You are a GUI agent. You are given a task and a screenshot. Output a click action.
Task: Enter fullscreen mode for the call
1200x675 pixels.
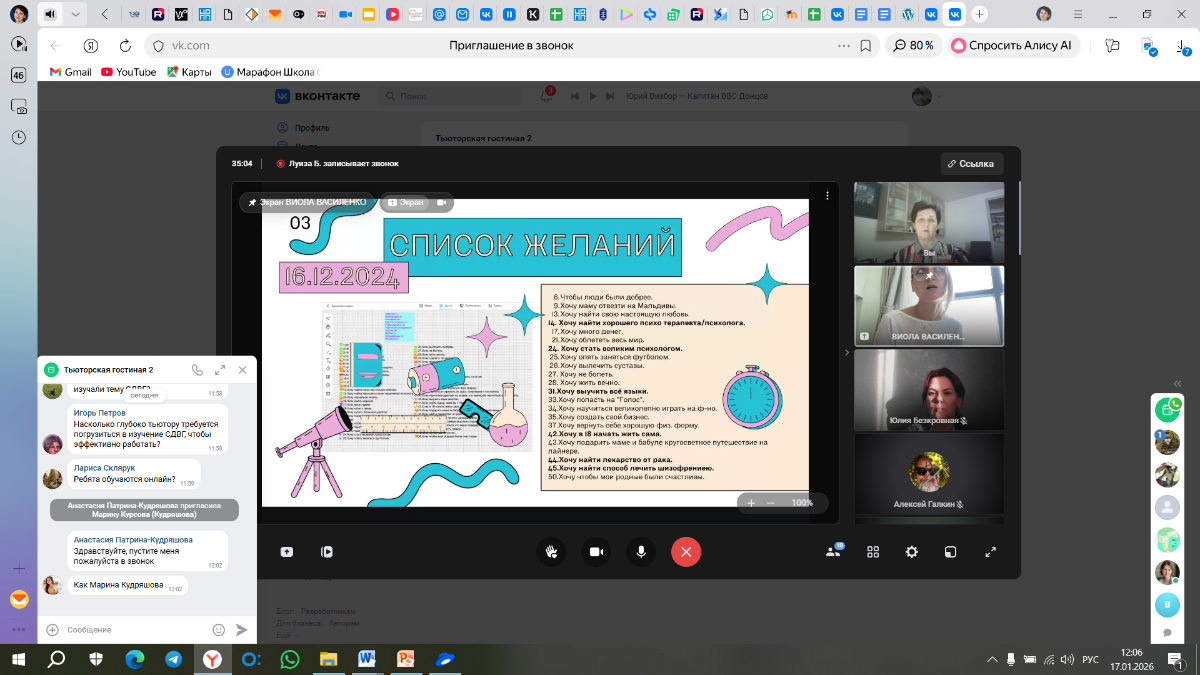tap(991, 551)
